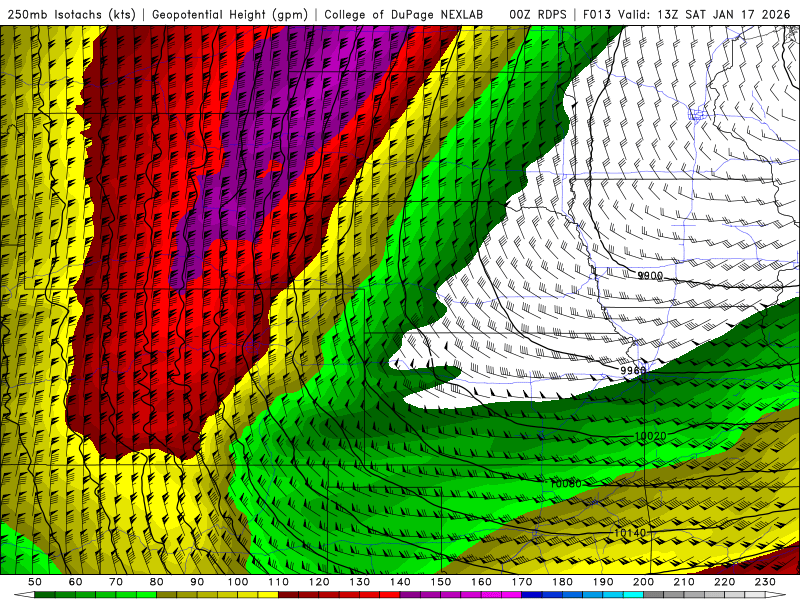The image size is (800, 600).
Task: Click the 70 value on the color scale
Action: click(116, 582)
